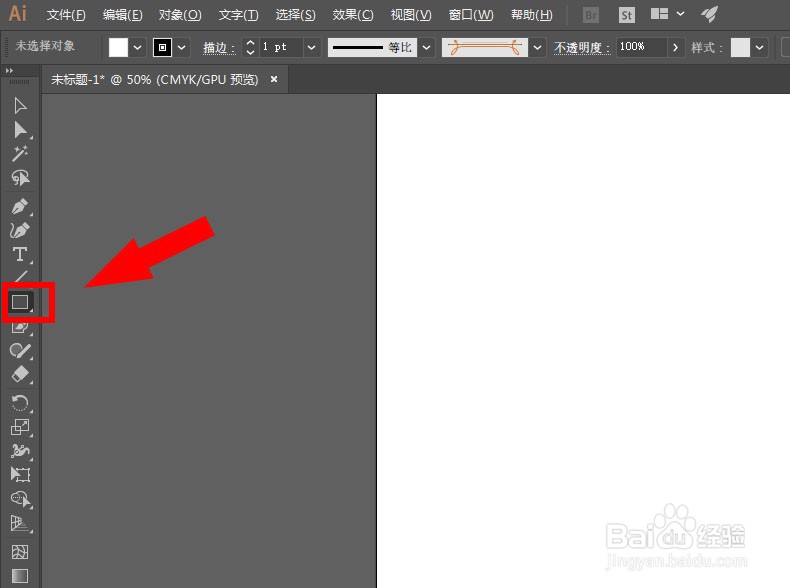Select the Rotate tool
The image size is (790, 588).
(20, 403)
